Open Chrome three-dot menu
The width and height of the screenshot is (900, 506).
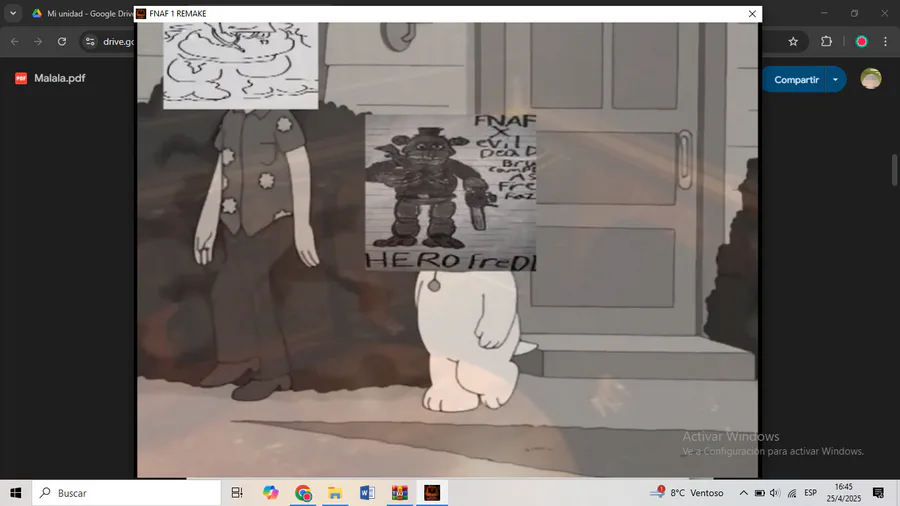(885, 41)
